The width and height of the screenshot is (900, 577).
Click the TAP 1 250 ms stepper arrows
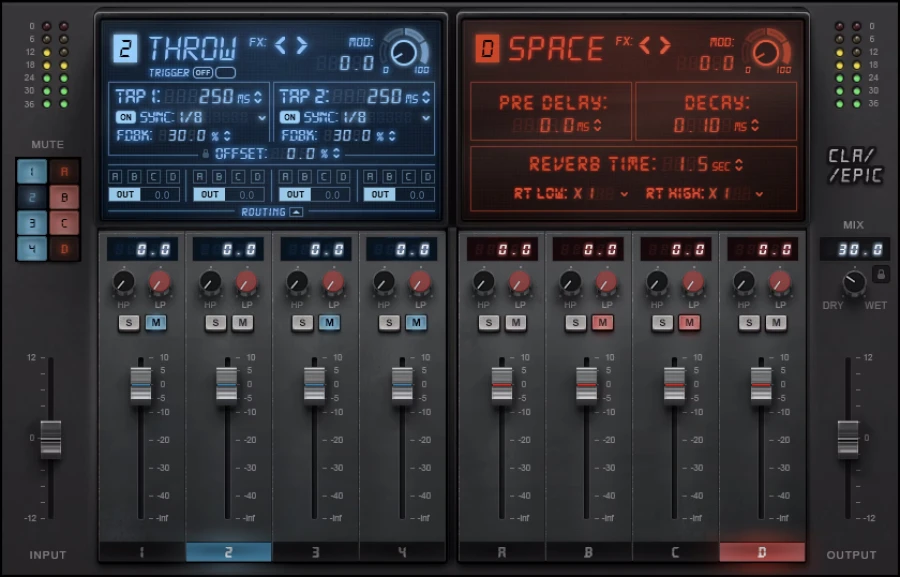point(258,98)
